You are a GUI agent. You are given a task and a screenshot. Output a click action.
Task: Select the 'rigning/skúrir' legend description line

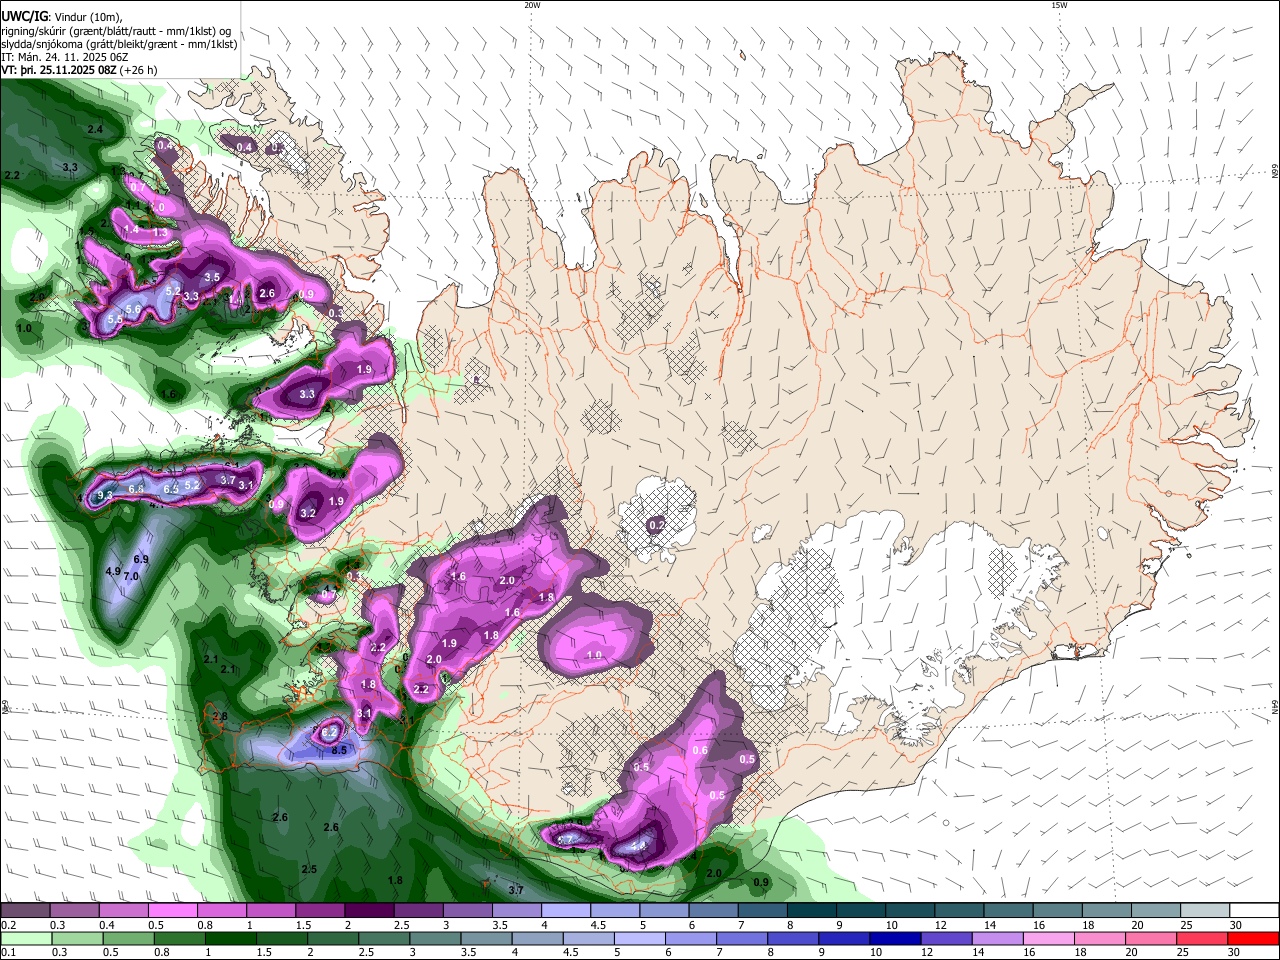coord(115,30)
